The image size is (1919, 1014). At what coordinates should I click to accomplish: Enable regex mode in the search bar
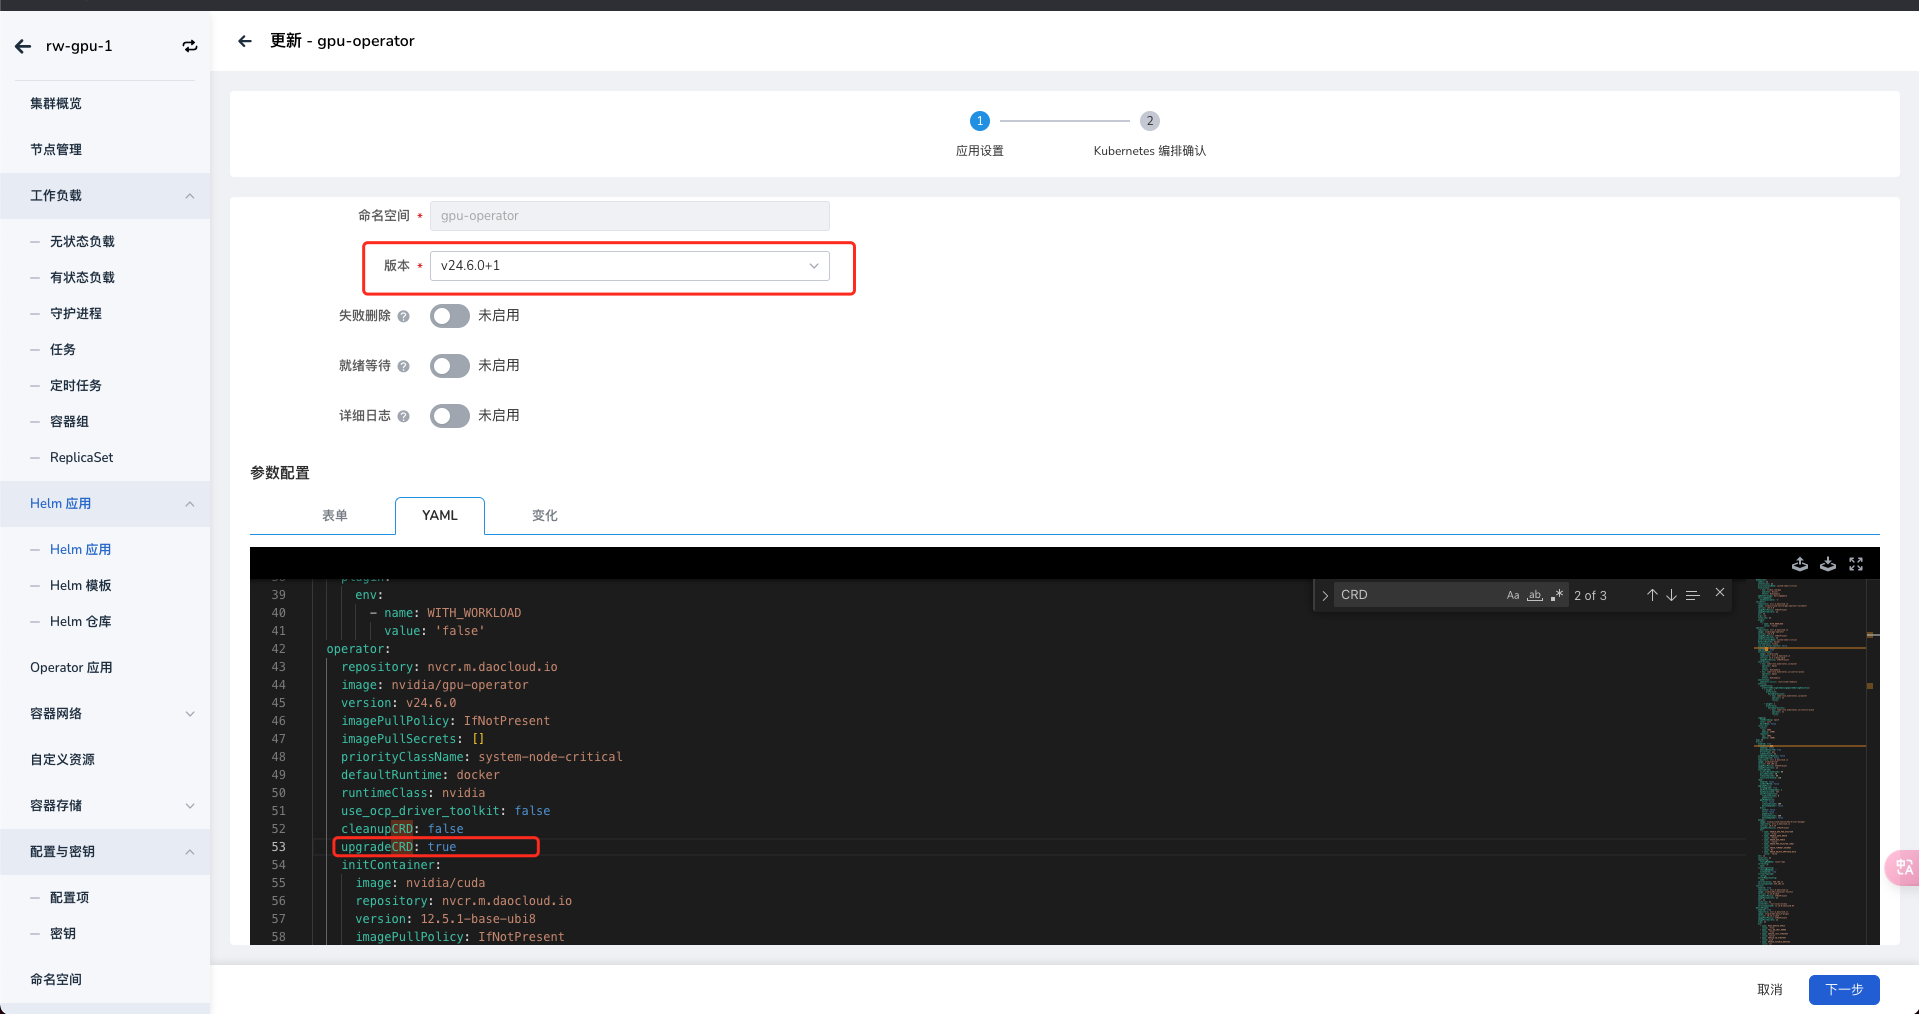(1557, 595)
